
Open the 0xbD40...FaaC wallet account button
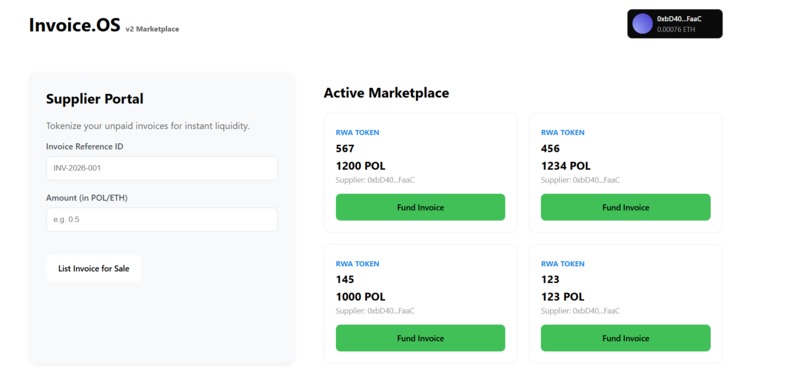pyautogui.click(x=674, y=24)
